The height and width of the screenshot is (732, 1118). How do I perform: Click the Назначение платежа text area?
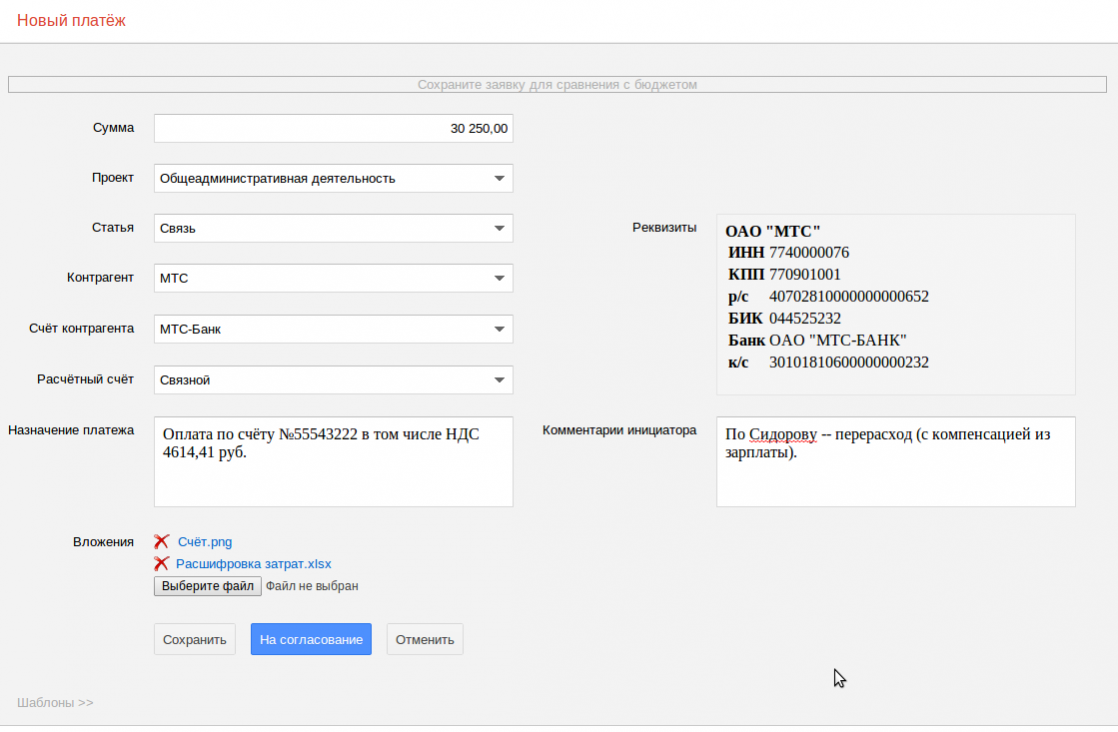[333, 461]
